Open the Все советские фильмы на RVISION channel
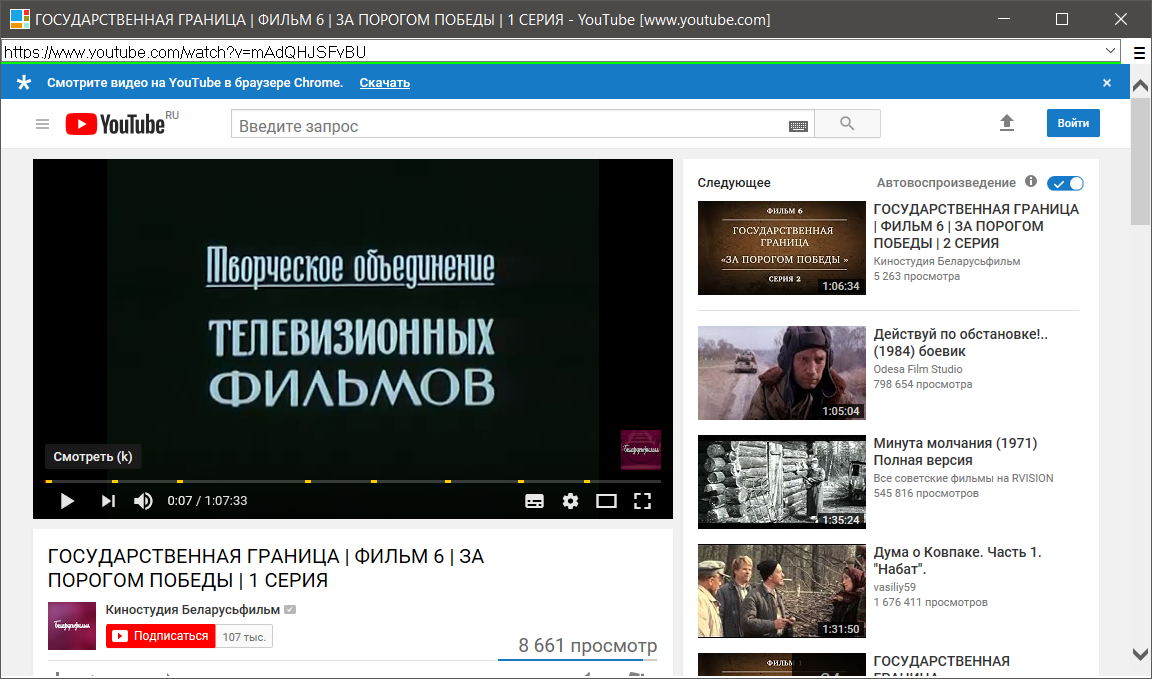The image size is (1152, 679). (x=963, y=478)
